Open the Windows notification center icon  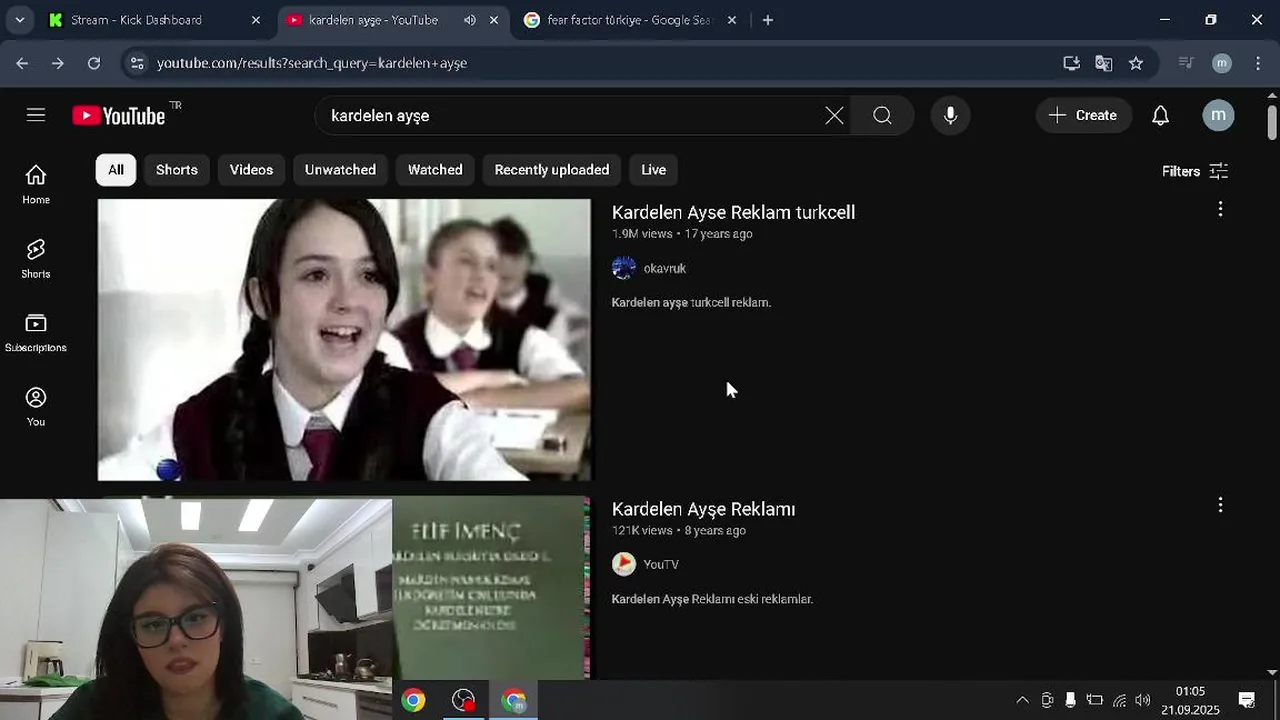click(1247, 700)
